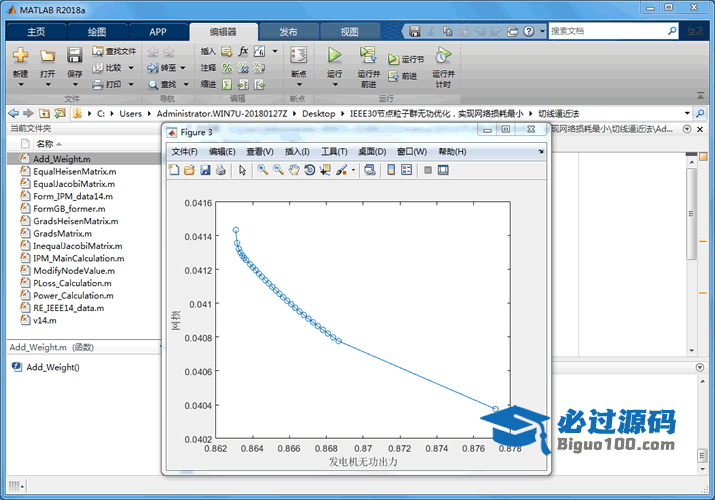Open Help (帮助) menu in Figure 3
715x500 pixels.
(x=452, y=152)
